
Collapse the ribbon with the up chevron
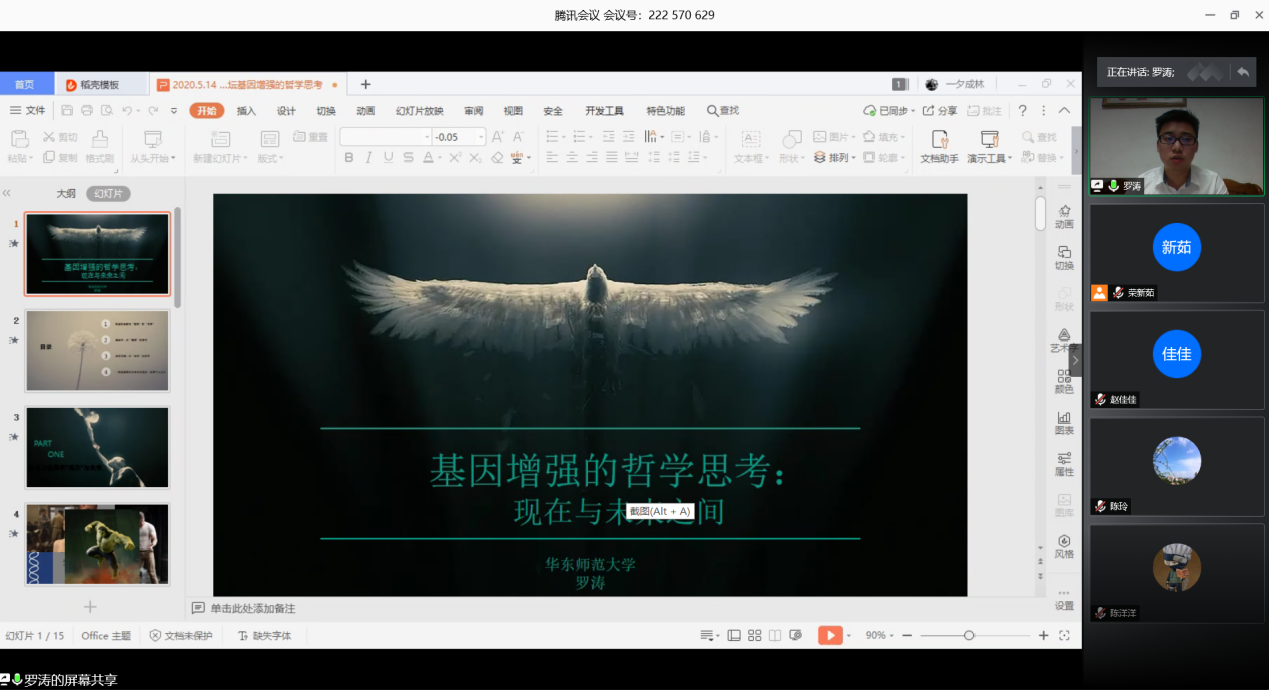point(1064,111)
